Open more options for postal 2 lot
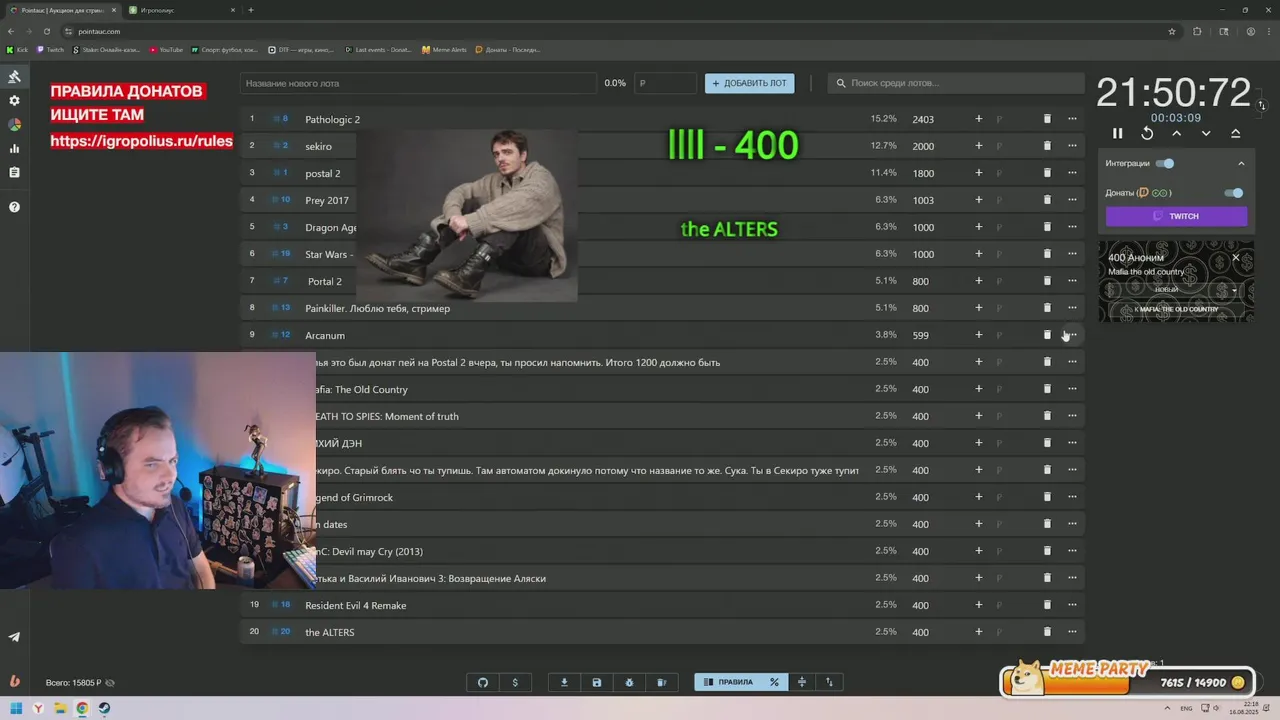Viewport: 1280px width, 720px height. (1072, 173)
